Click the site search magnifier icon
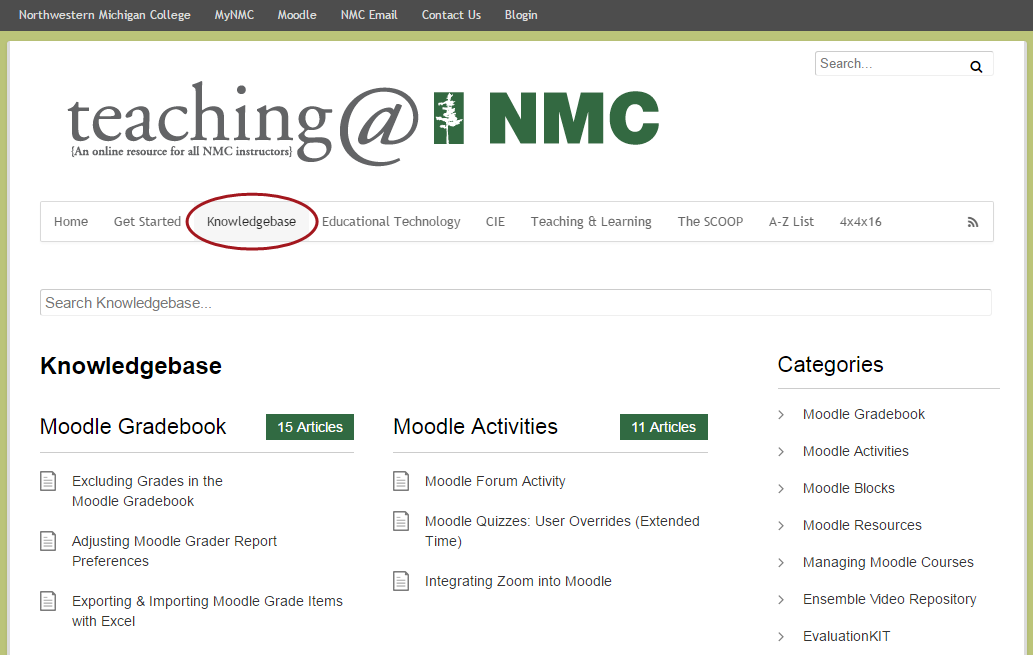This screenshot has height=655, width=1033. (x=976, y=67)
